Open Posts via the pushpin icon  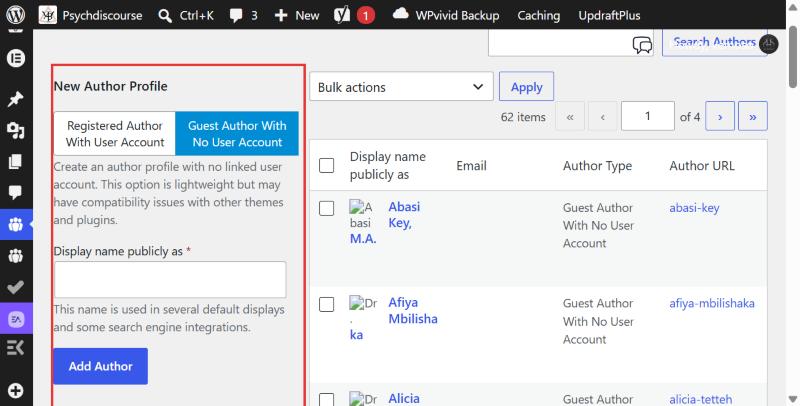pos(16,99)
